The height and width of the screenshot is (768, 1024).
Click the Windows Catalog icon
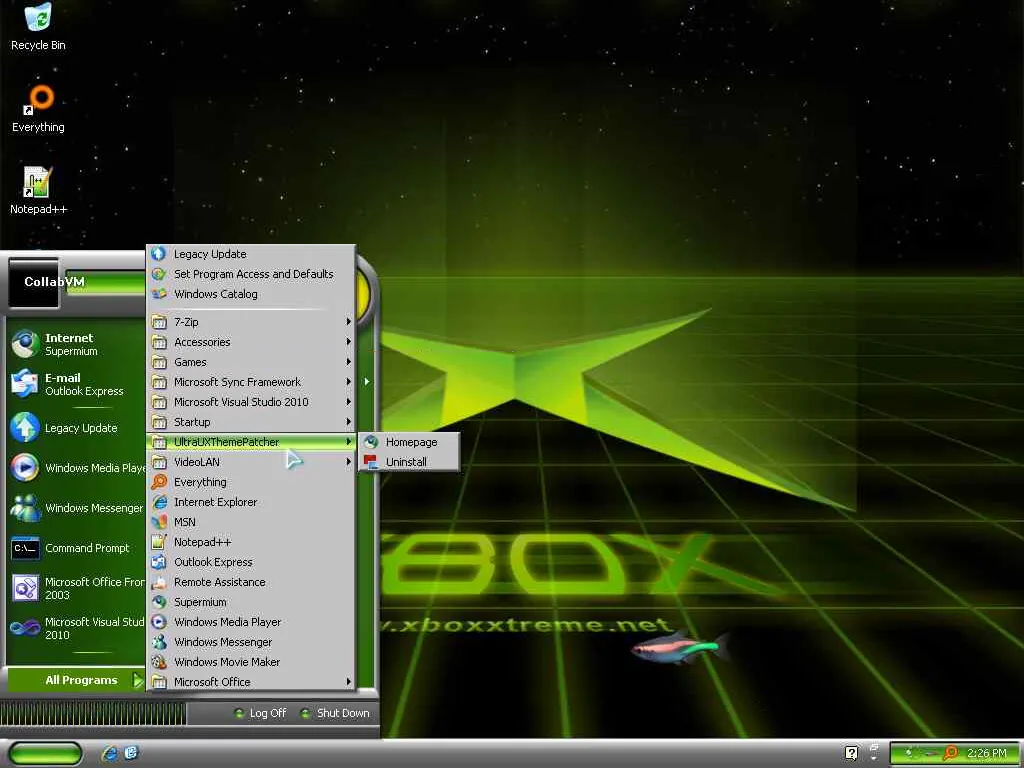[x=159, y=294]
